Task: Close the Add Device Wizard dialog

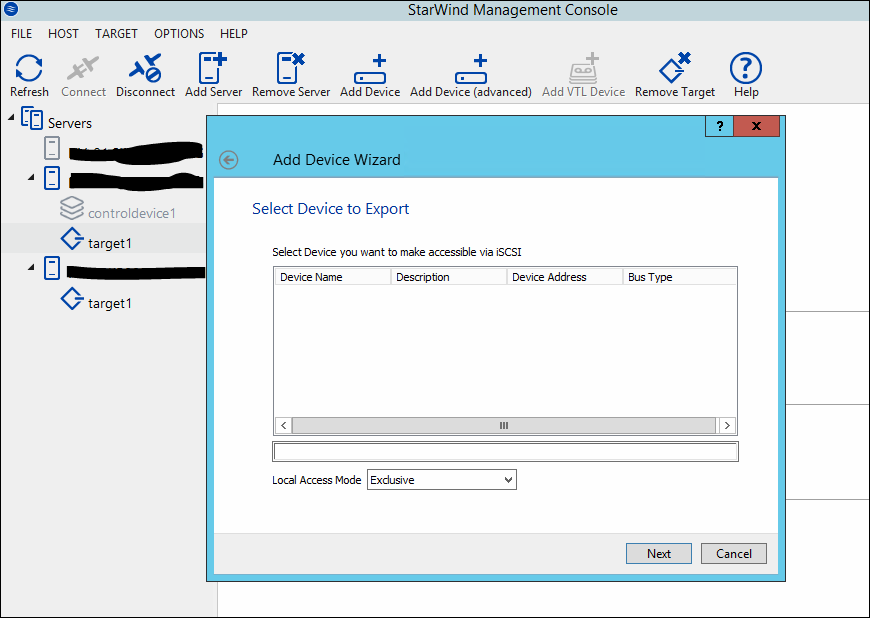Action: click(x=756, y=126)
